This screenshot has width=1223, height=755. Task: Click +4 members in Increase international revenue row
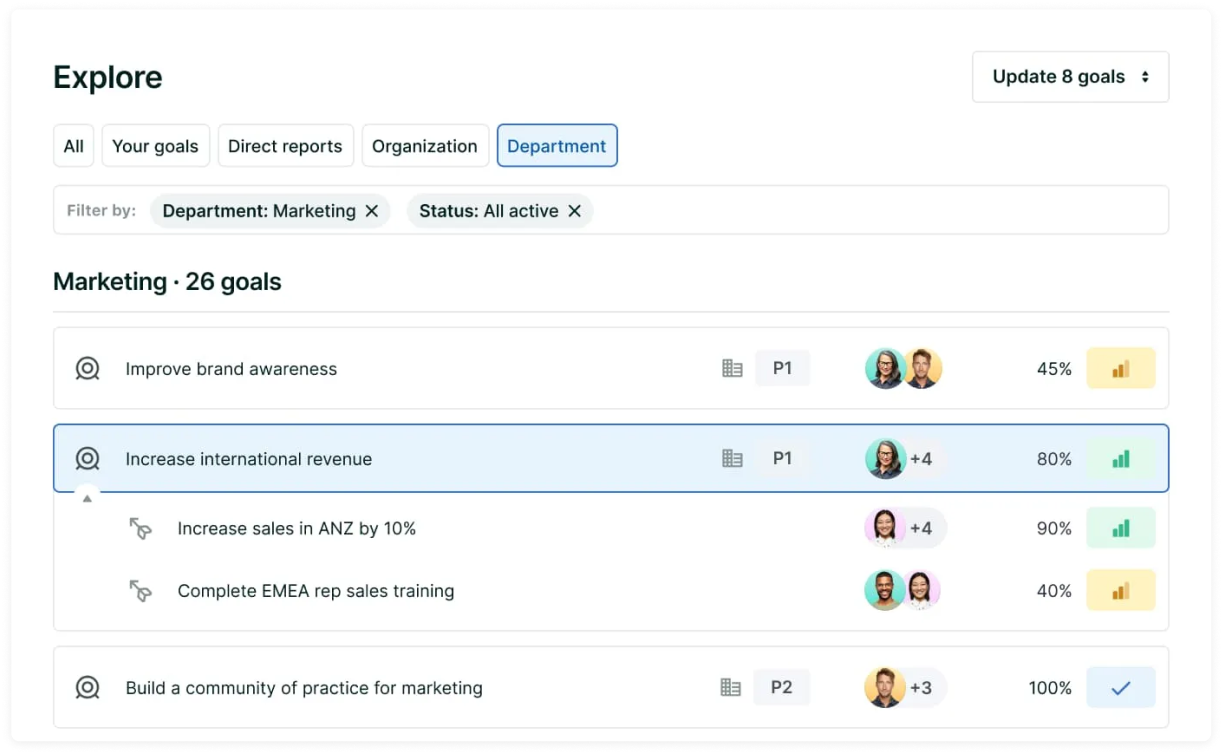921,459
